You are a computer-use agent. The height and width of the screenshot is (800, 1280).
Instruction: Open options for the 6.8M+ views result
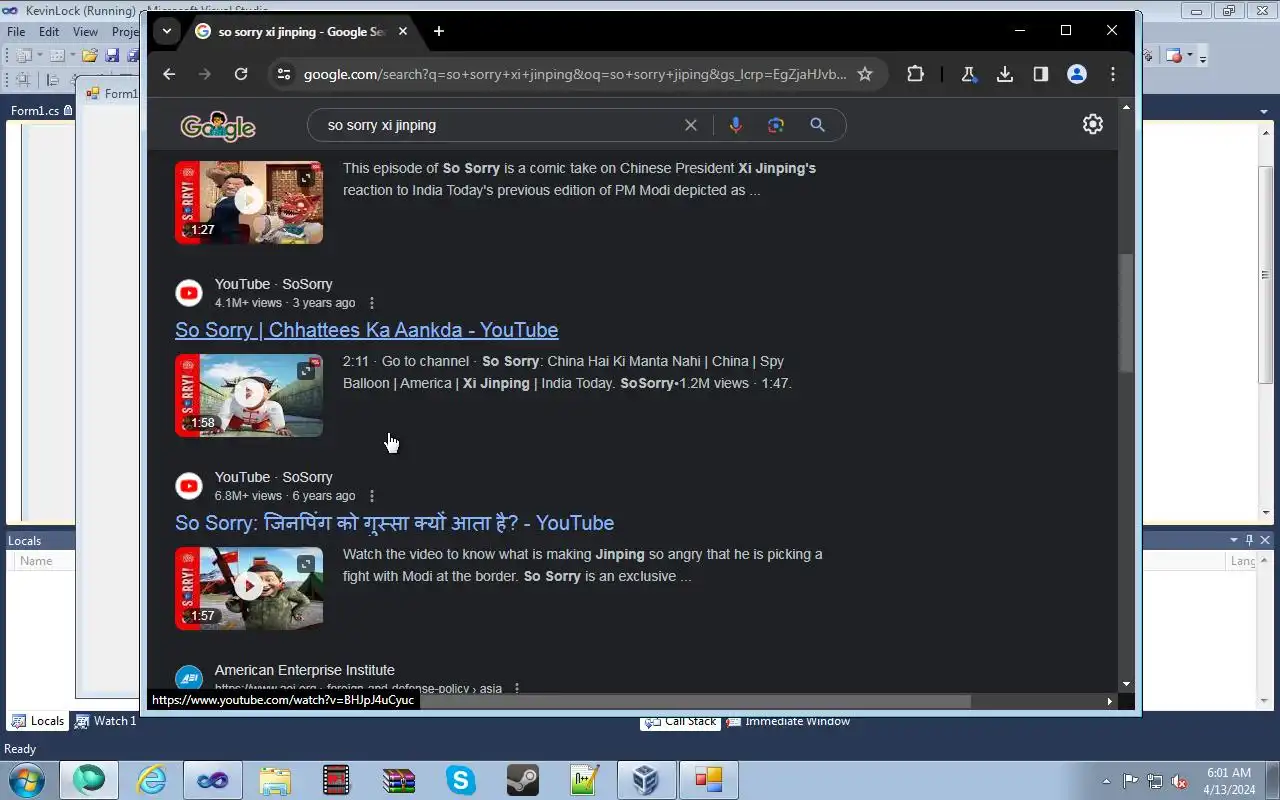(x=372, y=496)
